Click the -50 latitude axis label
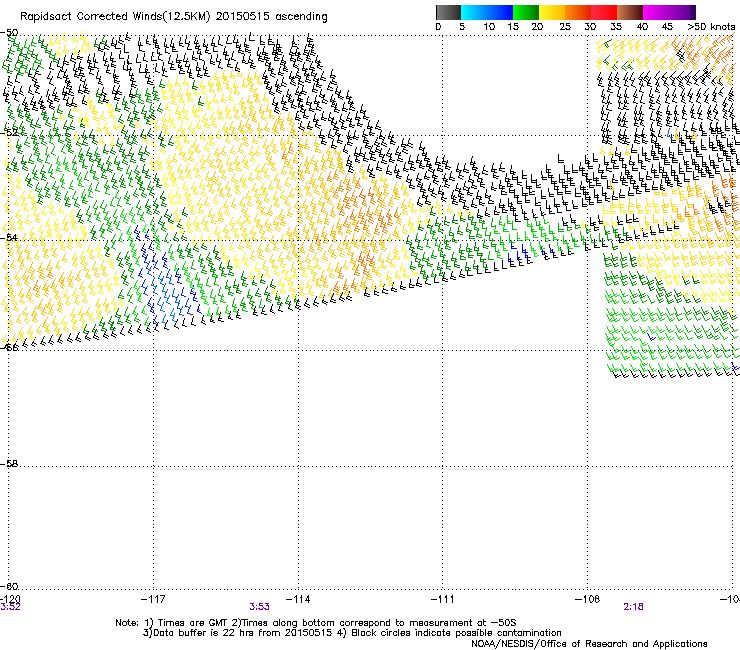This screenshot has height=650, width=740. point(9,33)
